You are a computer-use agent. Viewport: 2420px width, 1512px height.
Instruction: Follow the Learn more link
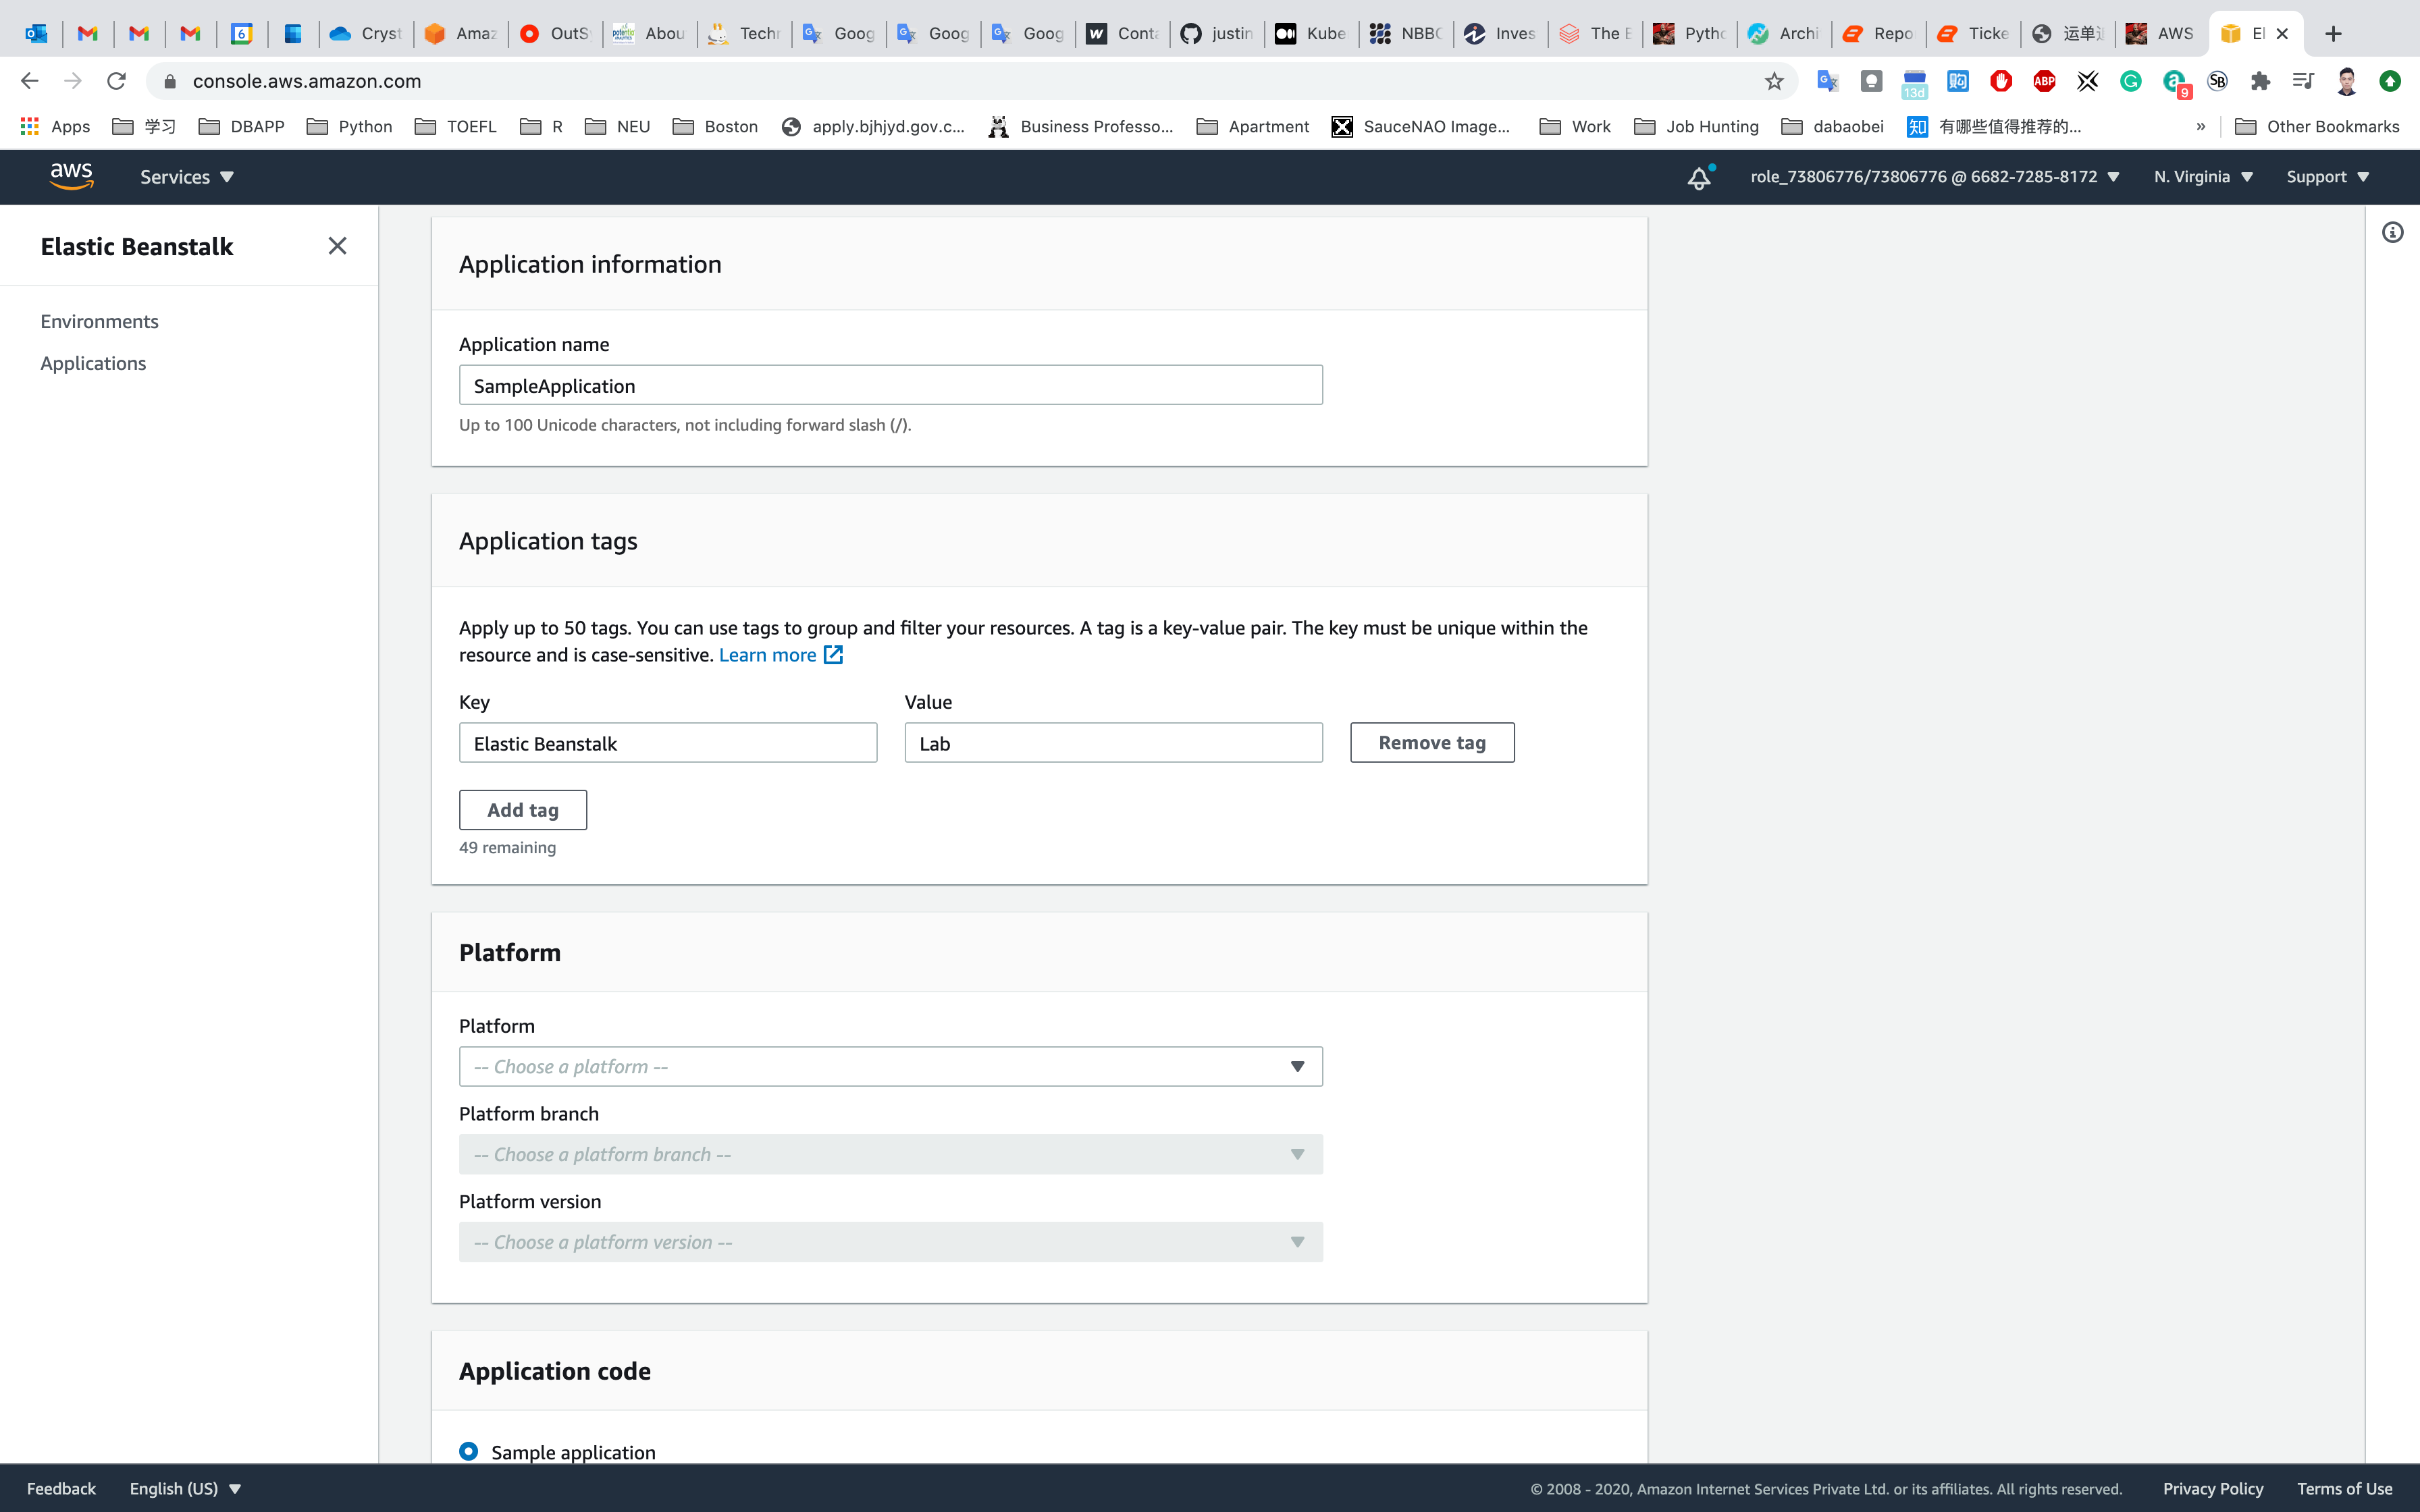pyautogui.click(x=768, y=655)
